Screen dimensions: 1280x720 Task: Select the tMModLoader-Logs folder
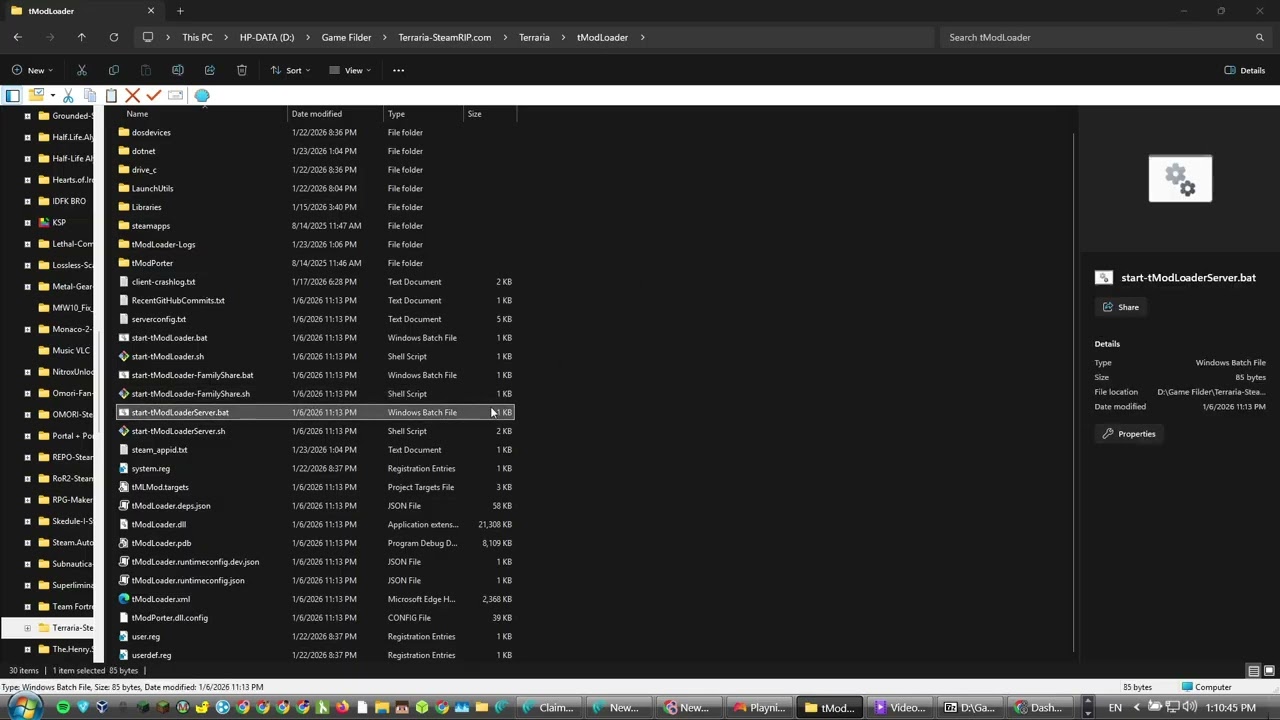pos(163,244)
